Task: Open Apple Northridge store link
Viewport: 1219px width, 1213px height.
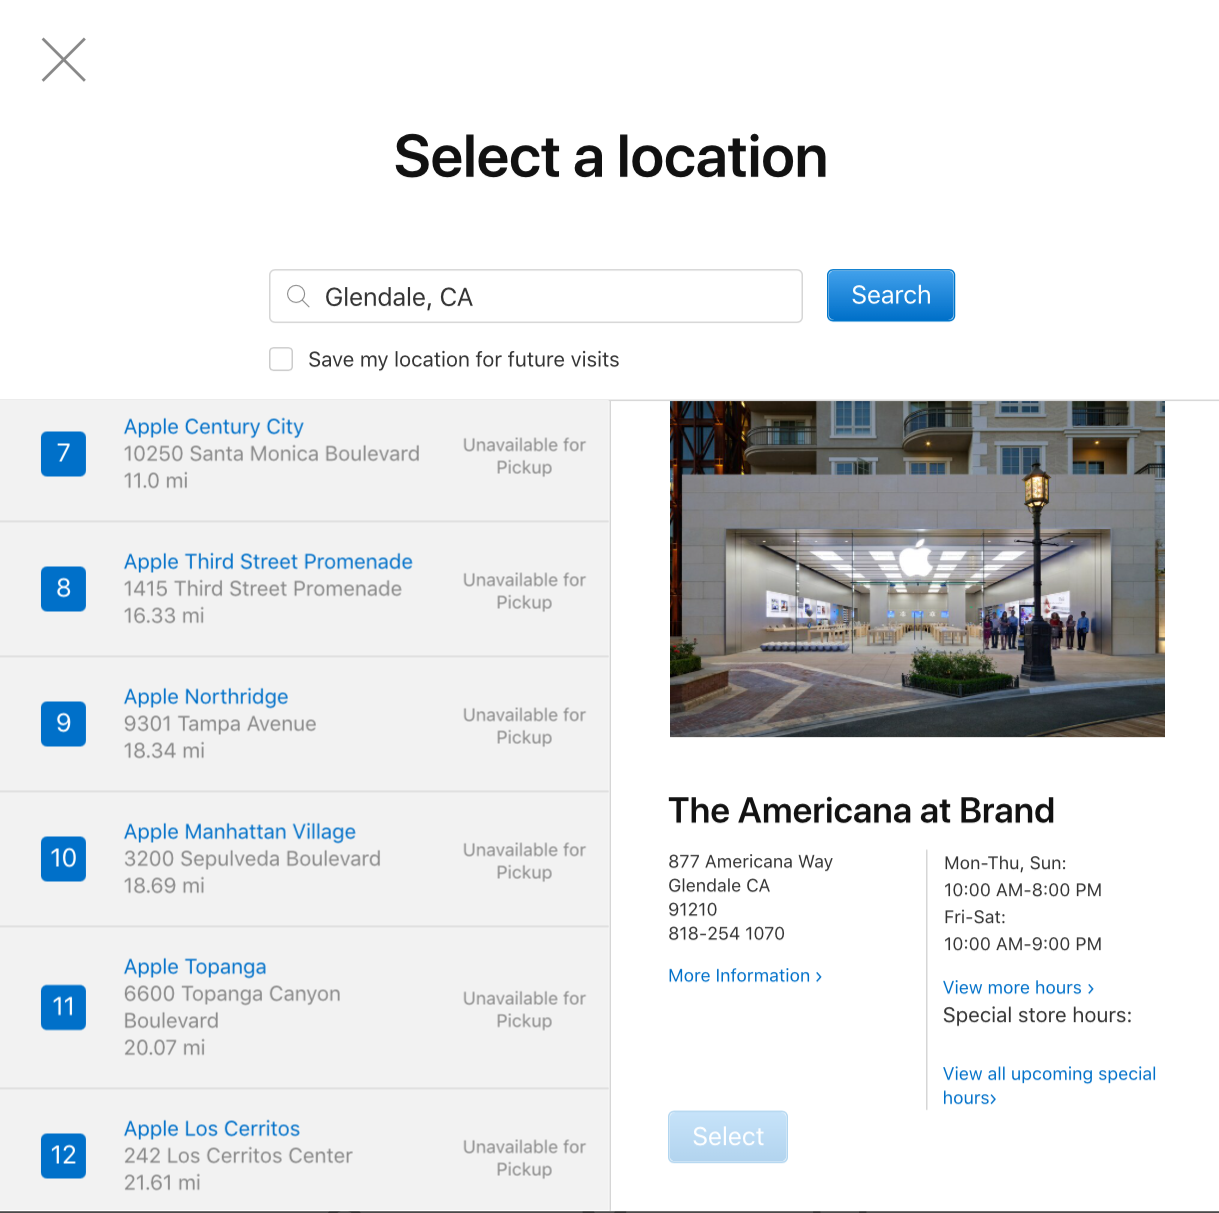Action: (x=206, y=697)
